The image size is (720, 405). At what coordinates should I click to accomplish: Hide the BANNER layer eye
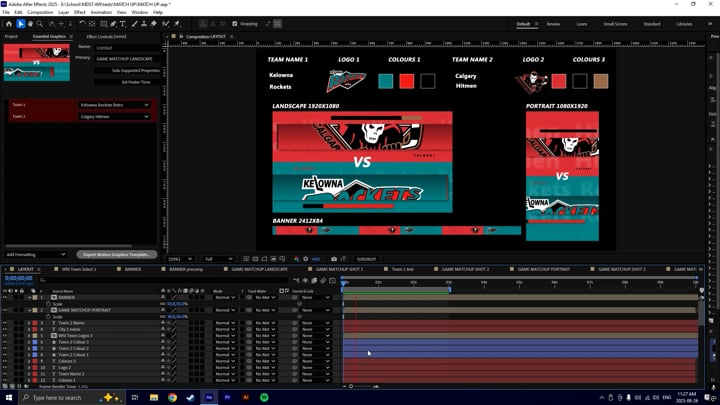click(5, 298)
